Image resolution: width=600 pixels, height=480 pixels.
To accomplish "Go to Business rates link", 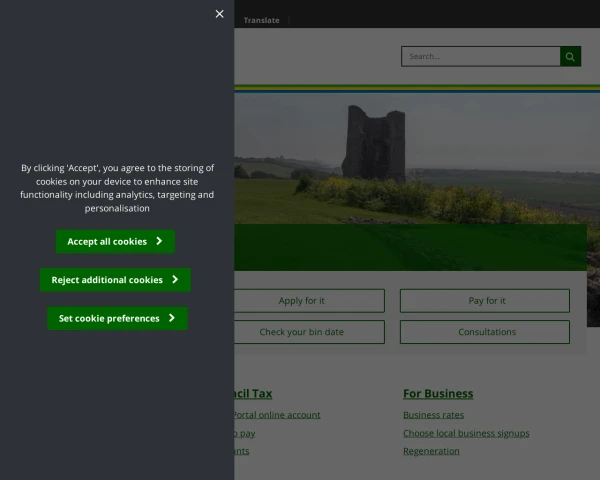I will tap(433, 415).
